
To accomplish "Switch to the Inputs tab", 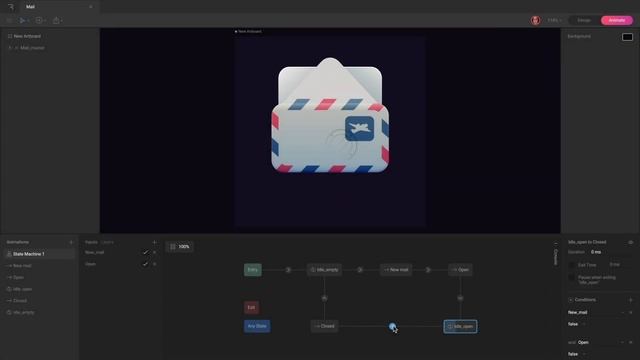I will (x=91, y=242).
